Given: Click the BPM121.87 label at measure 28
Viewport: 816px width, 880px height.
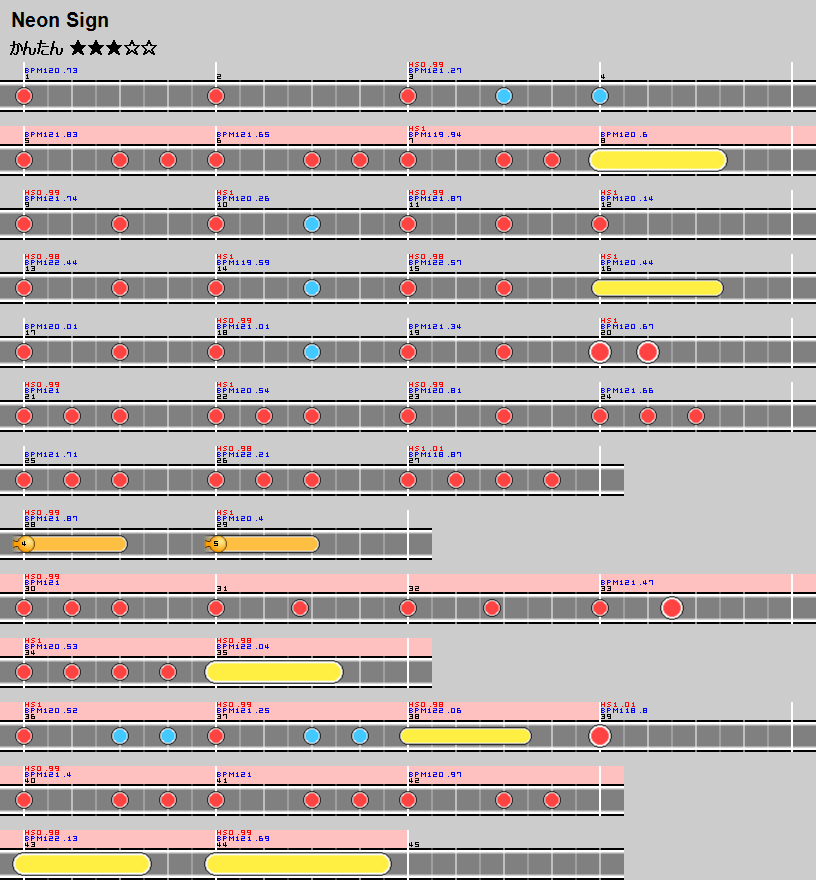Looking at the screenshot, I should (x=51, y=519).
